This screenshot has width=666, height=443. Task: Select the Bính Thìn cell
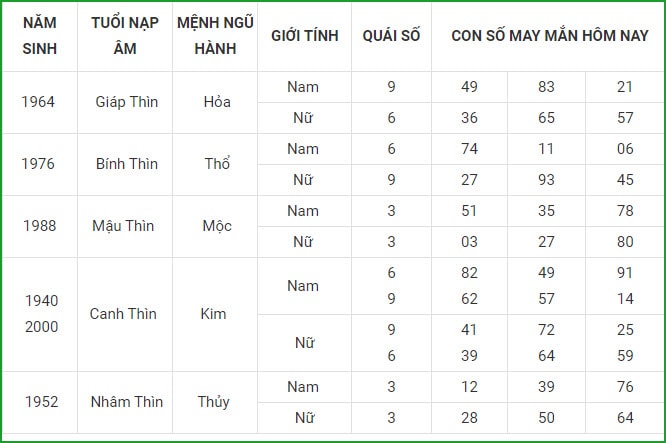click(x=127, y=164)
